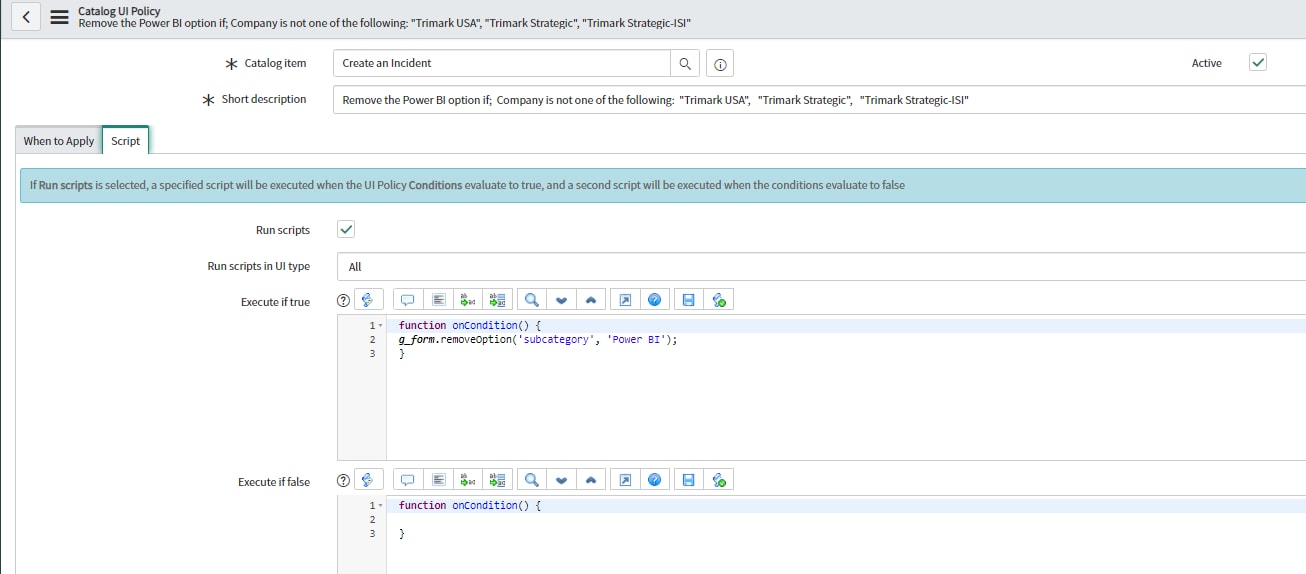This screenshot has height=574, width=1306.
Task: Click the Execute if true field help icon
Action: click(x=344, y=300)
